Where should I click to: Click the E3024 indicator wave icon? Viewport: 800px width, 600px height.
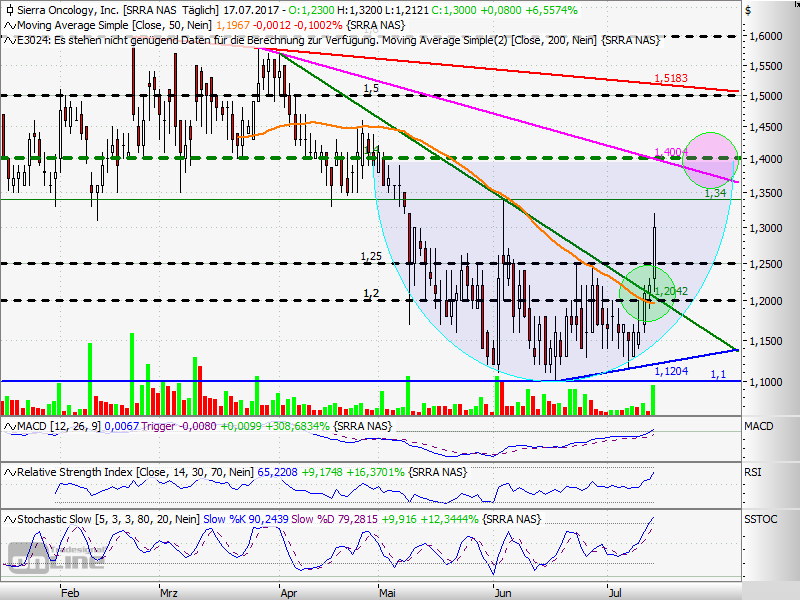tap(11, 42)
